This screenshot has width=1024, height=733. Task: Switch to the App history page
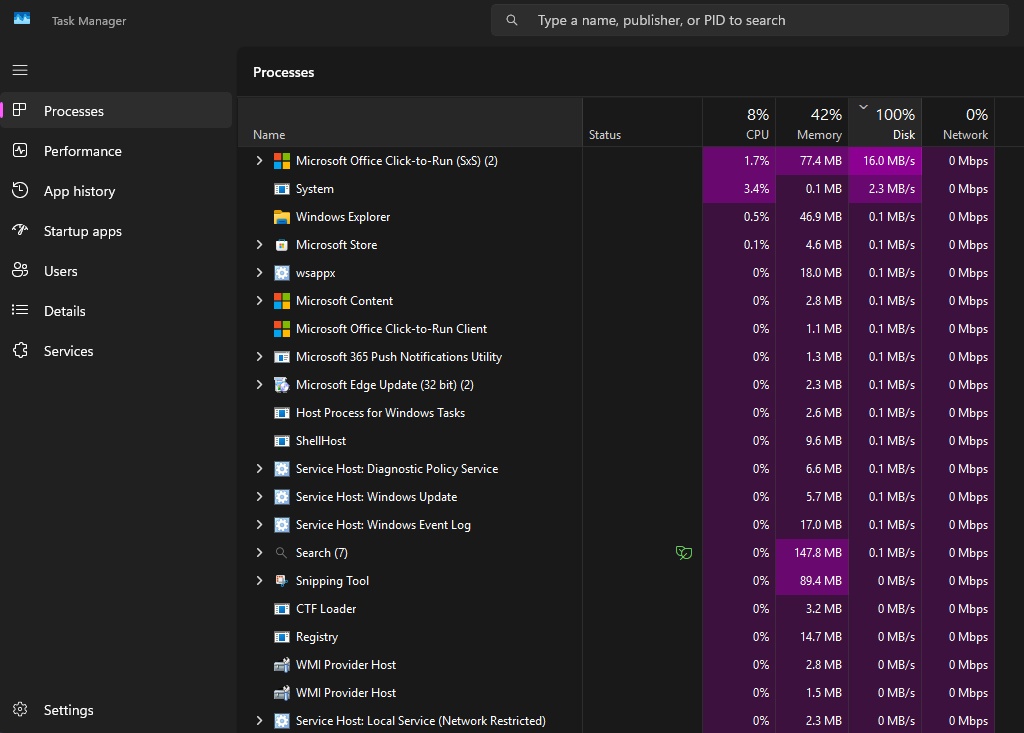click(116, 191)
